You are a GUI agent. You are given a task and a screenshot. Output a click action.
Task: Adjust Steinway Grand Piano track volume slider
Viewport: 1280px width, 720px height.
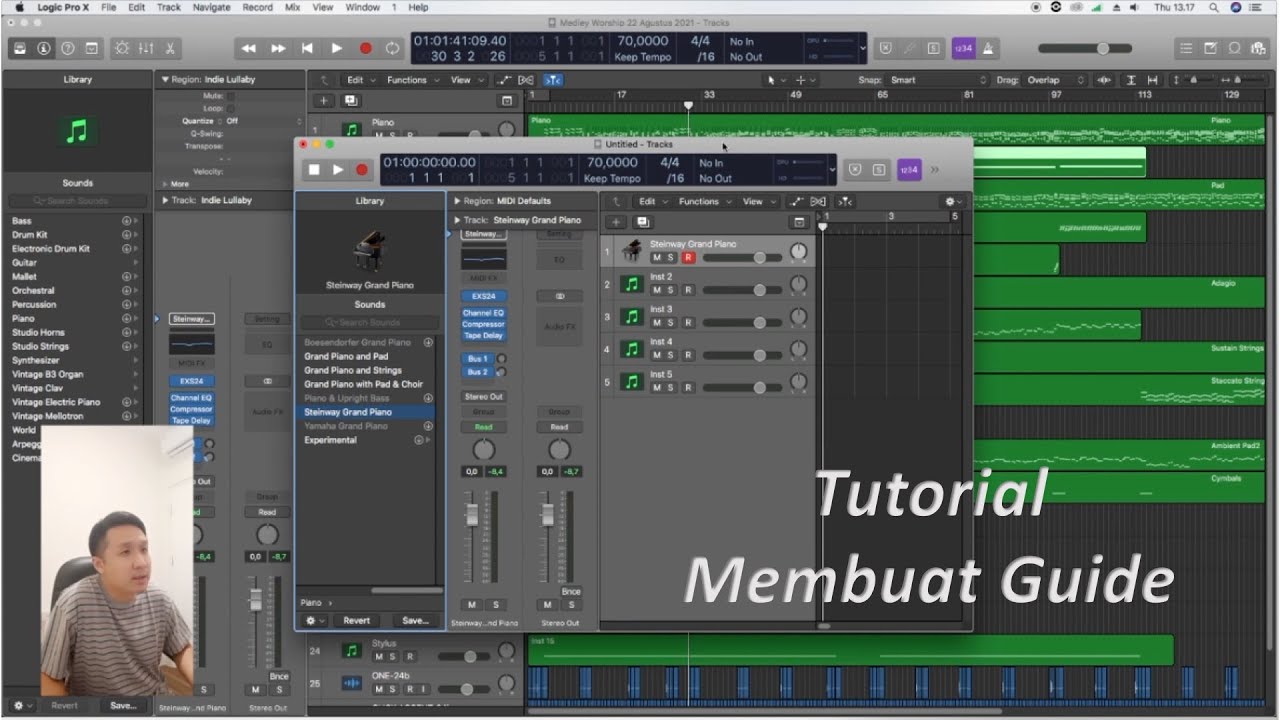pyautogui.click(x=743, y=258)
